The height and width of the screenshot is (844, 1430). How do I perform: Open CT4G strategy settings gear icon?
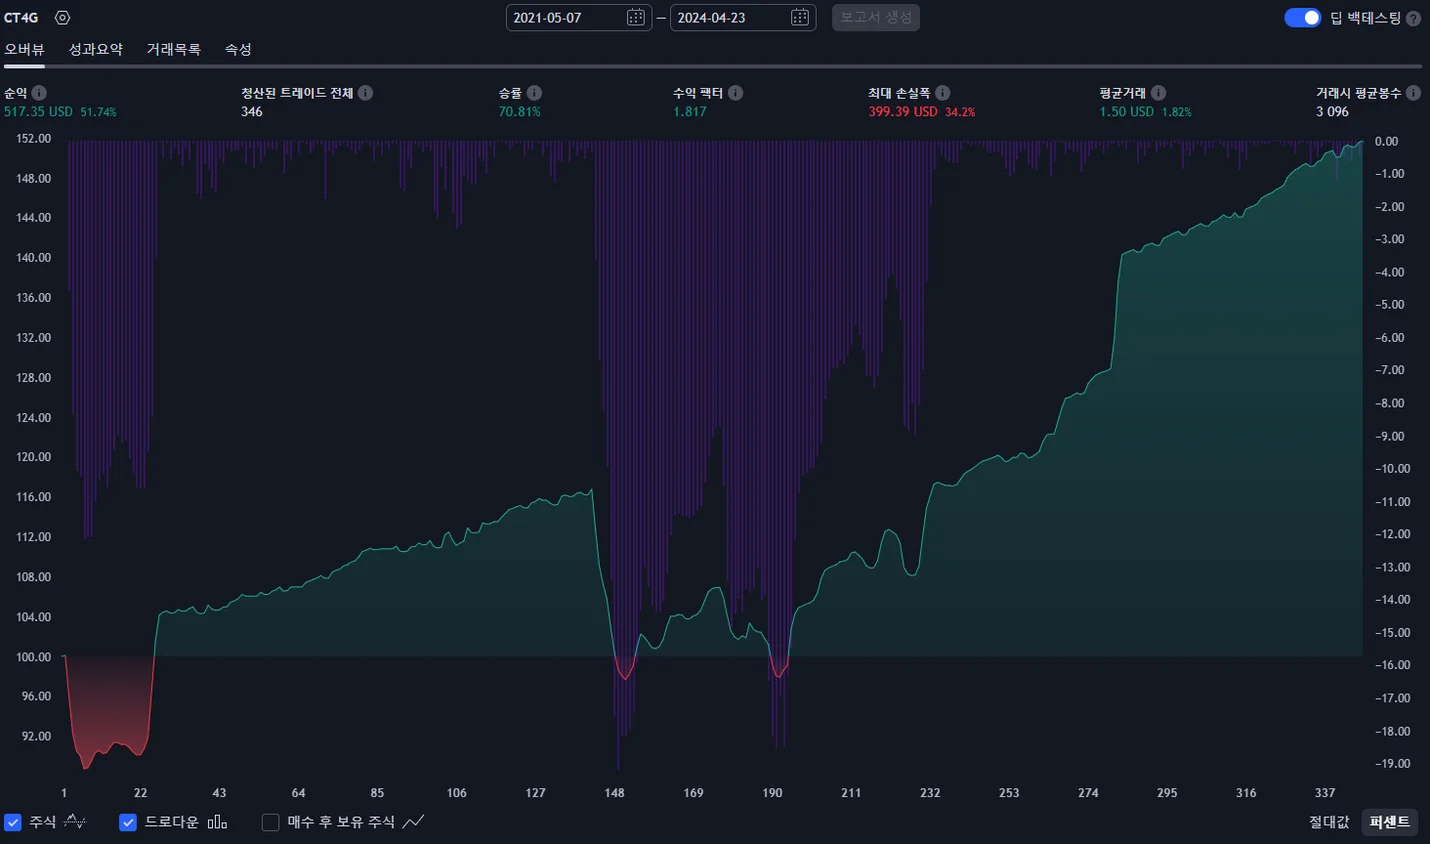pyautogui.click(x=62, y=18)
